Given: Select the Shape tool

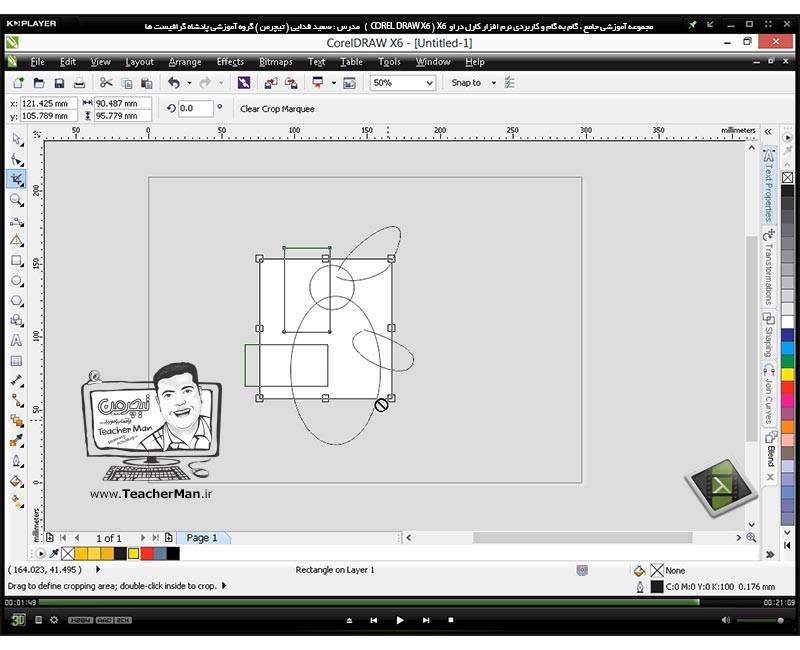Looking at the screenshot, I should click(x=16, y=160).
